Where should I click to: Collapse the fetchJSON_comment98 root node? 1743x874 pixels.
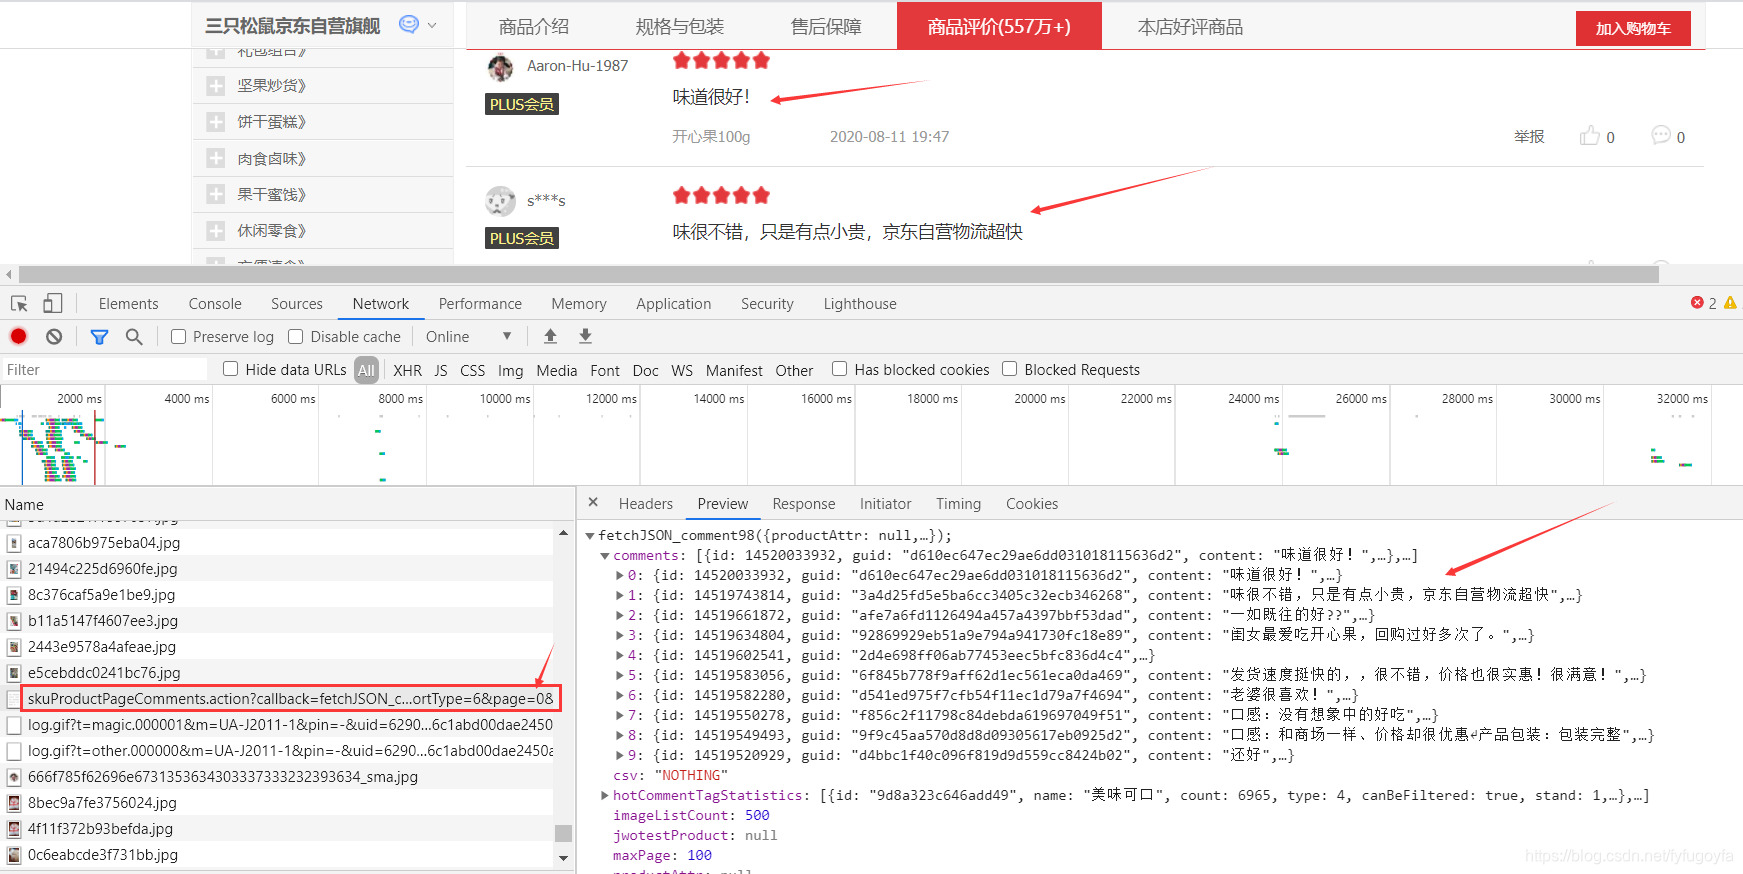click(x=590, y=536)
